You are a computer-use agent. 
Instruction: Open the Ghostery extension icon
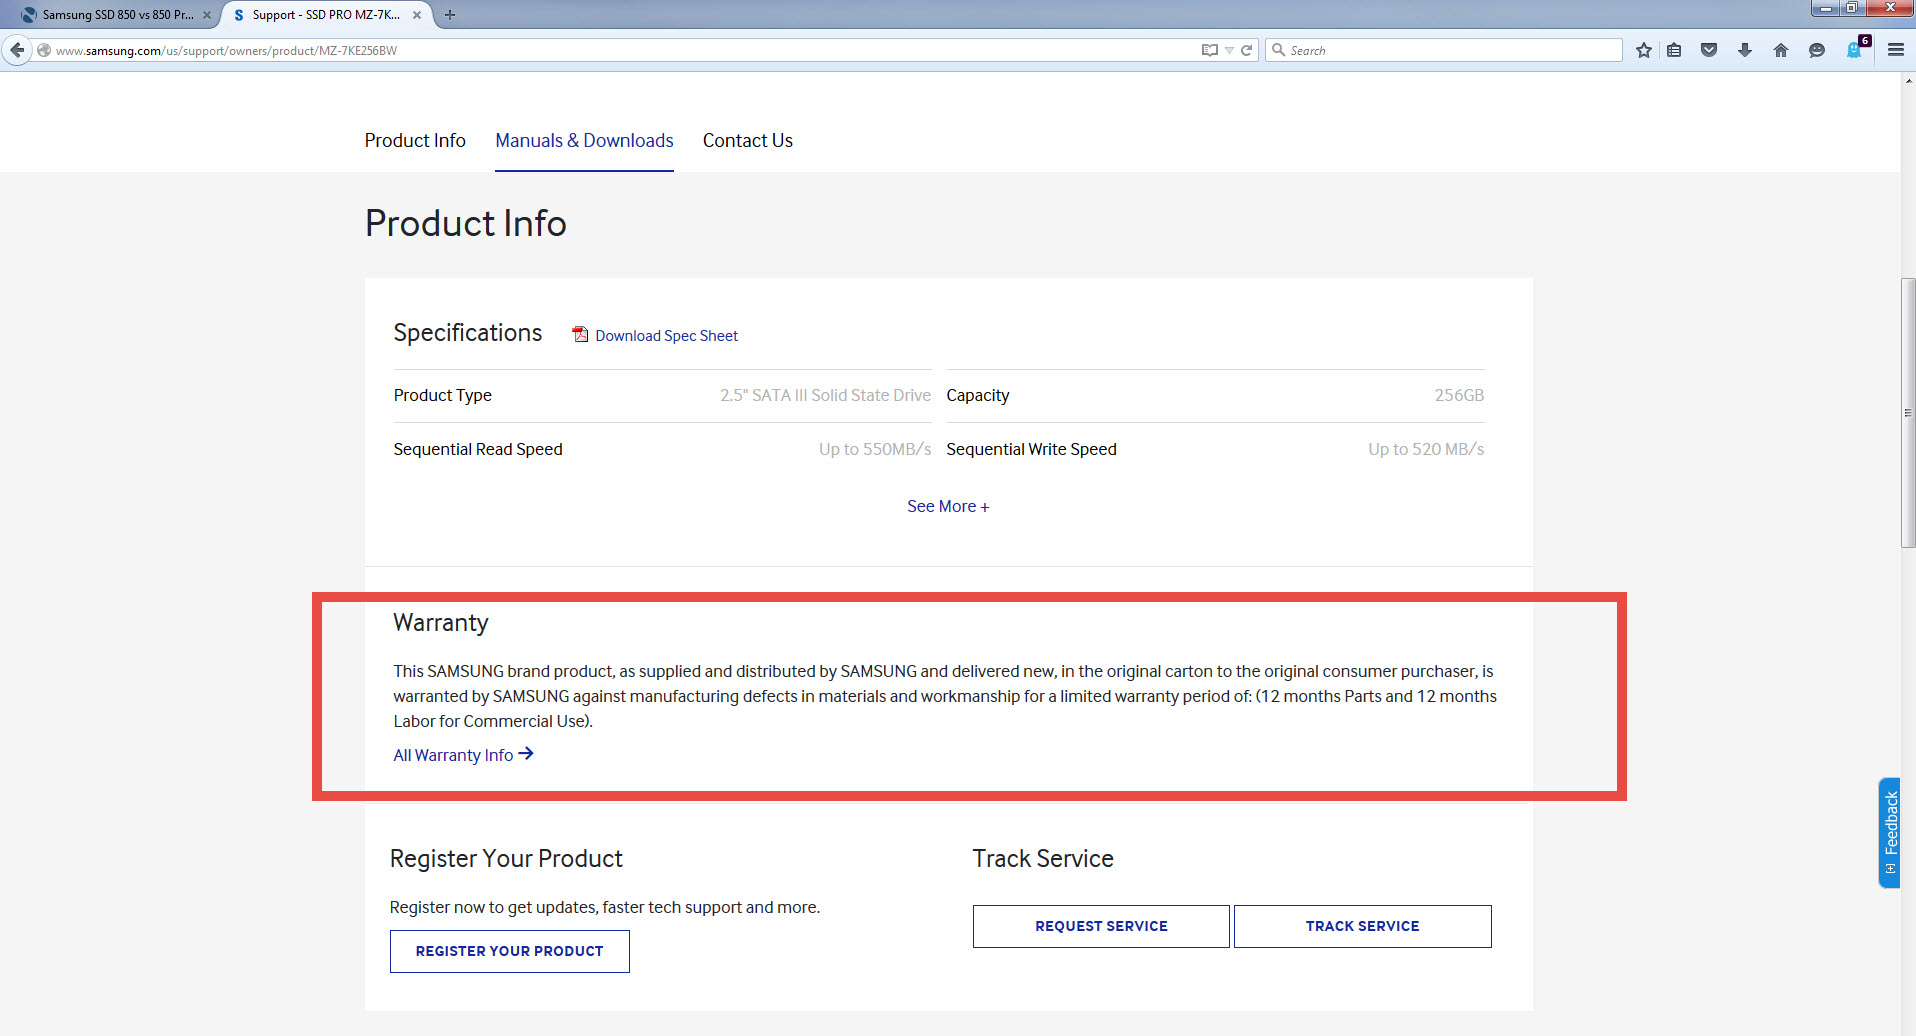1855,50
